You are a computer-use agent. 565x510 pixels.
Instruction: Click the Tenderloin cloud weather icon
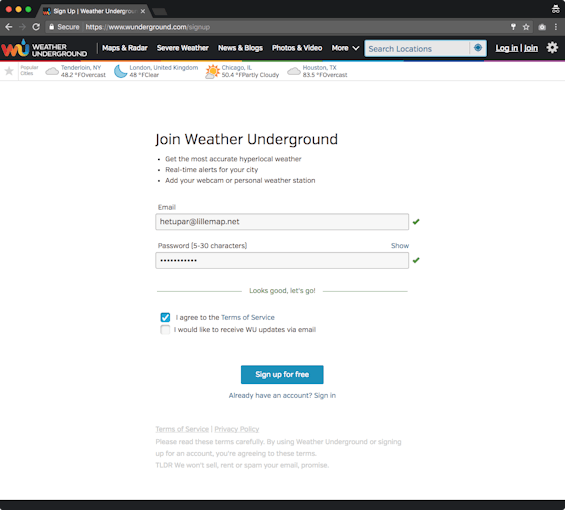[52, 71]
